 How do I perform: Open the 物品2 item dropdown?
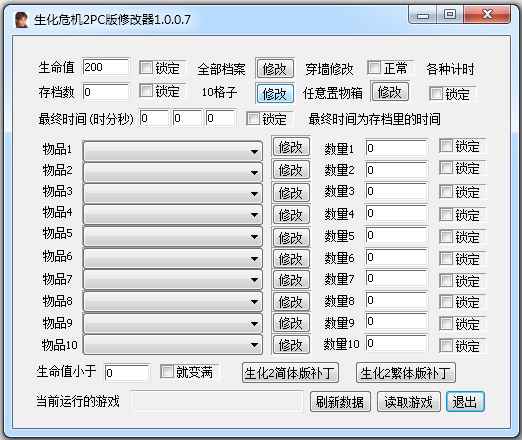pyautogui.click(x=173, y=172)
